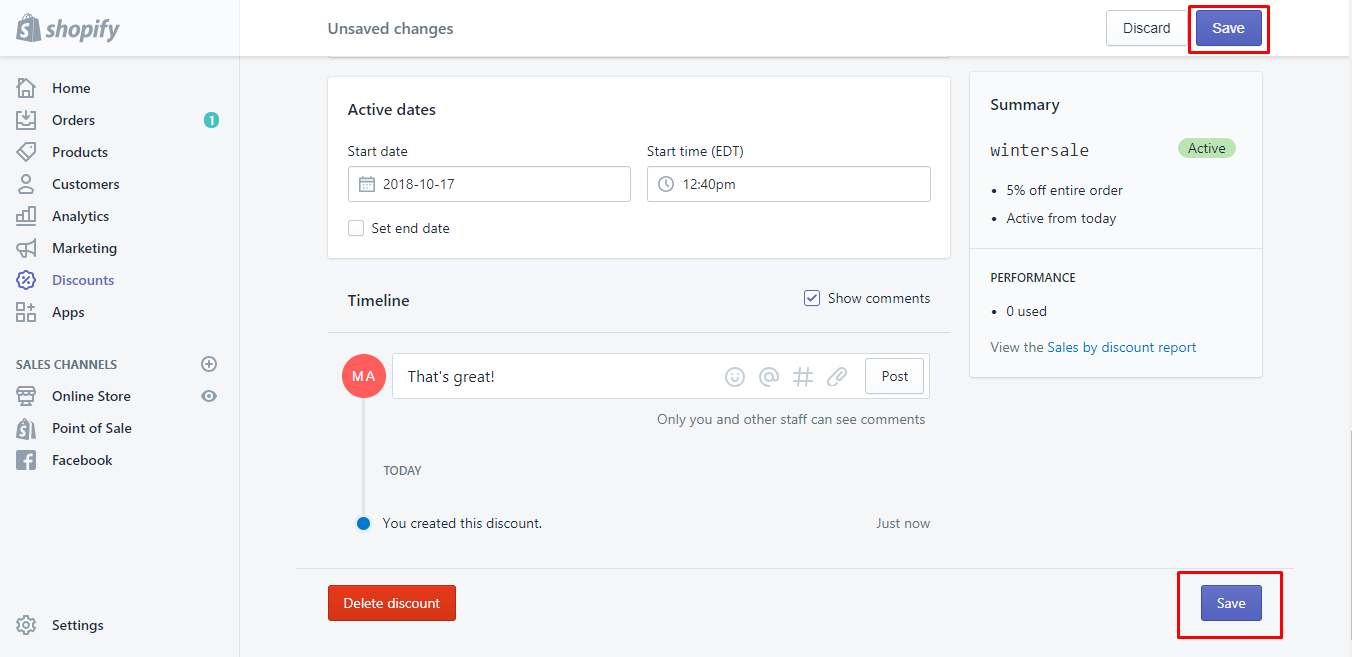Click the Start date field
This screenshot has height=657, width=1352.
(x=489, y=184)
